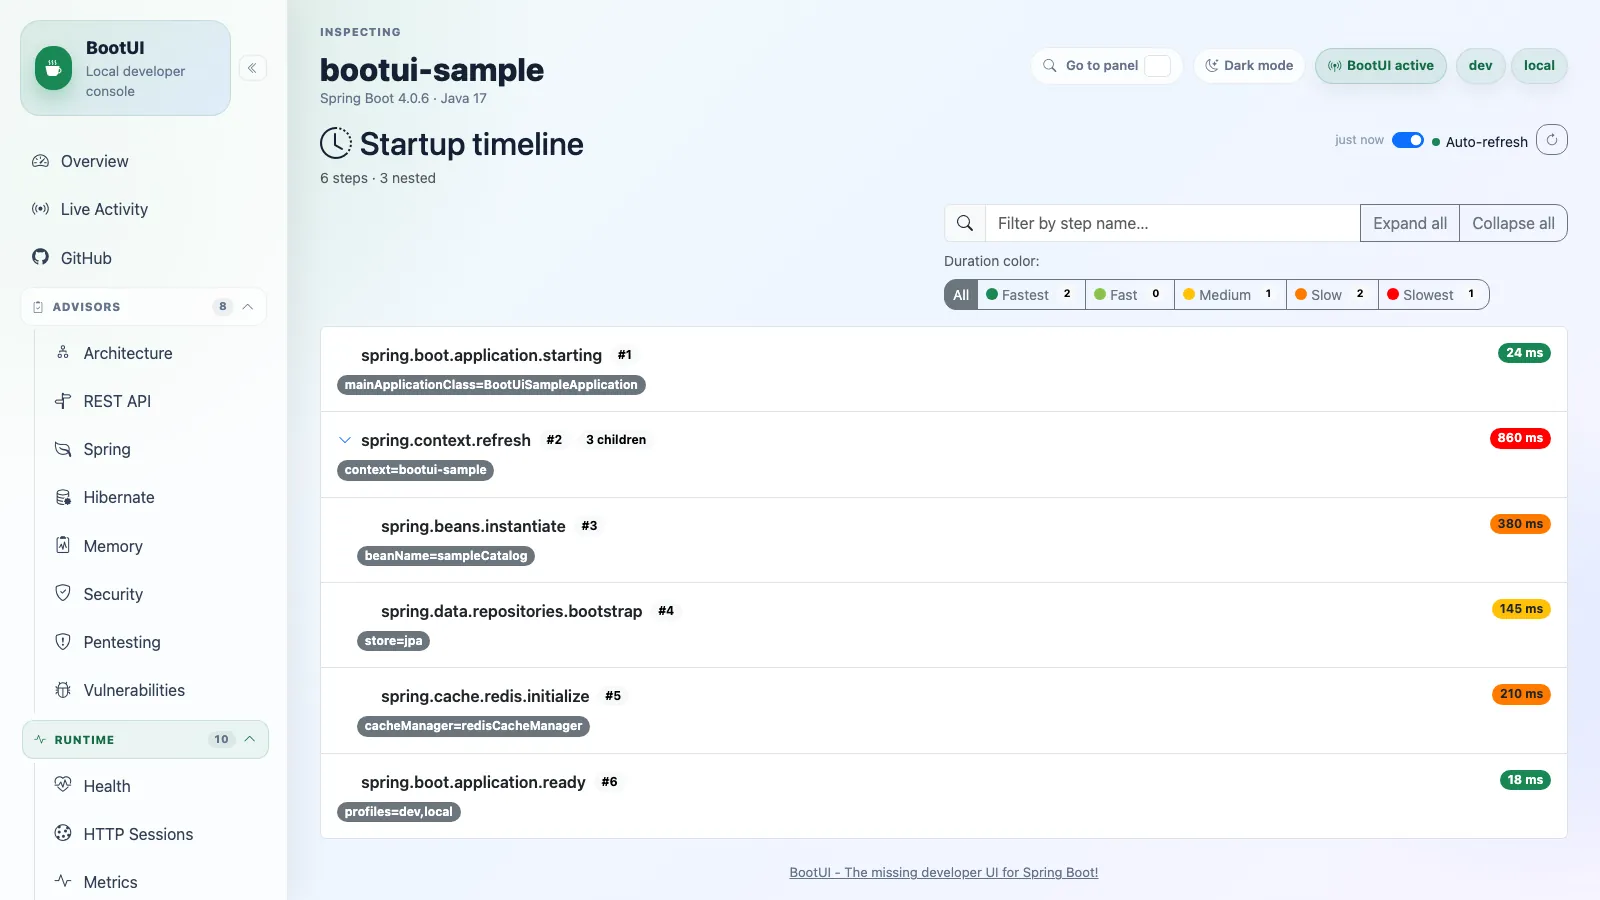Toggle the Auto-refresh switch

click(x=1408, y=140)
